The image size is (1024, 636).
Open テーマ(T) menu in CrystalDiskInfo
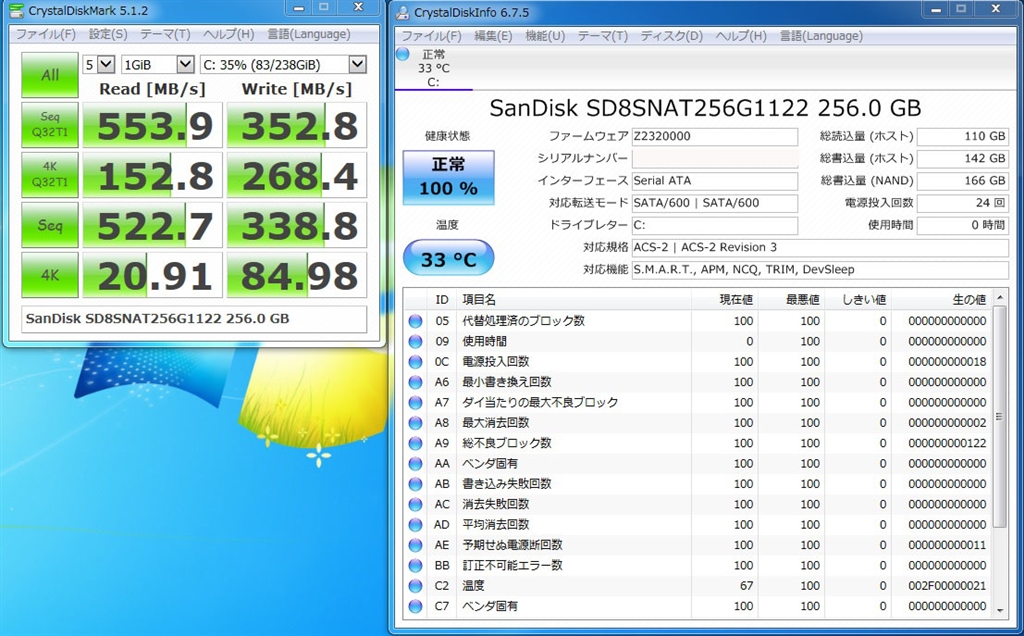603,36
